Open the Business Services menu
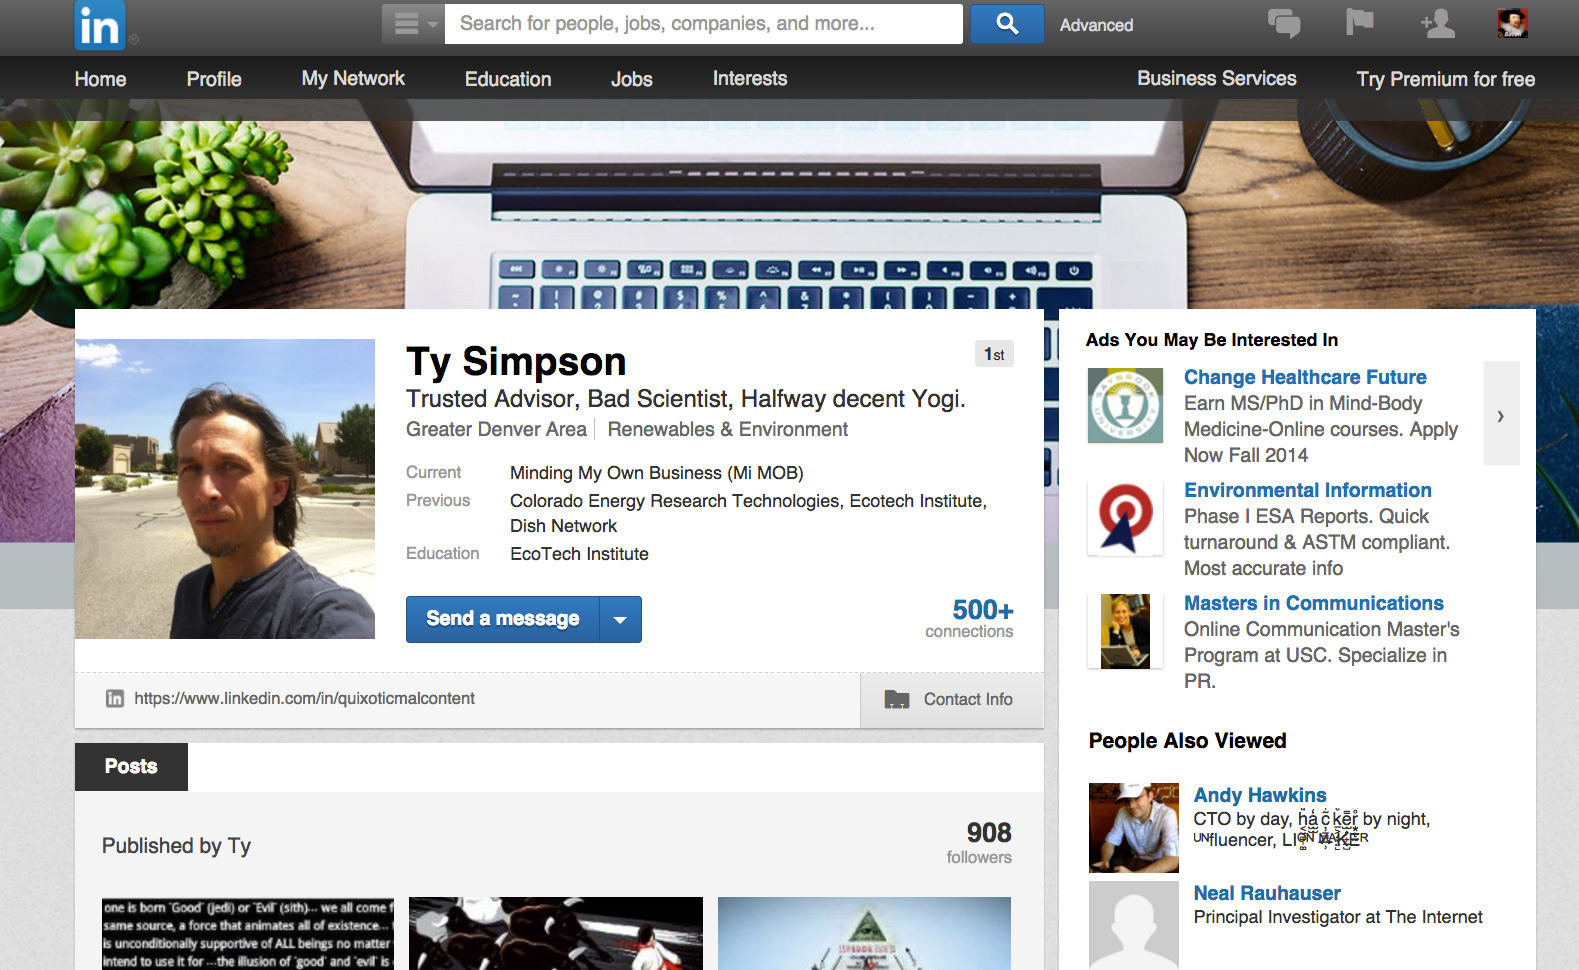This screenshot has width=1579, height=970. click(1217, 78)
